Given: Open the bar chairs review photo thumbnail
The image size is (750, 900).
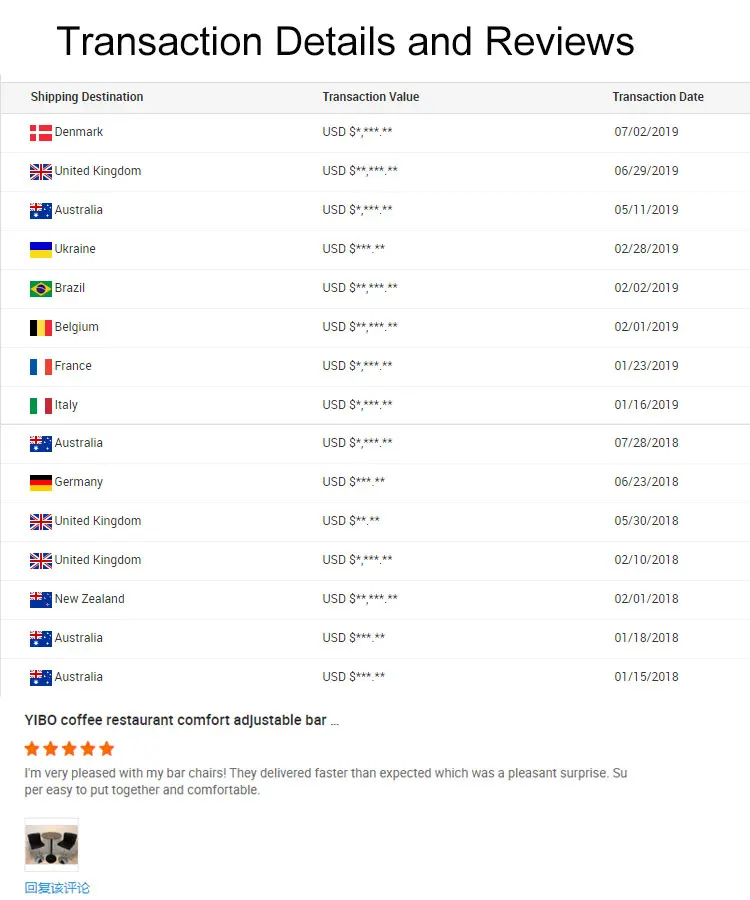Looking at the screenshot, I should click(52, 845).
